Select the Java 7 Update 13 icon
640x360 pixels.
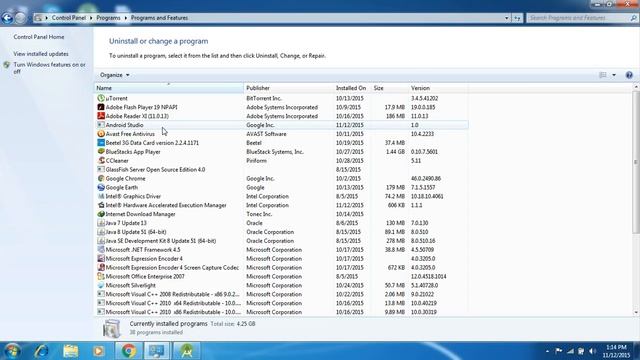click(101, 223)
